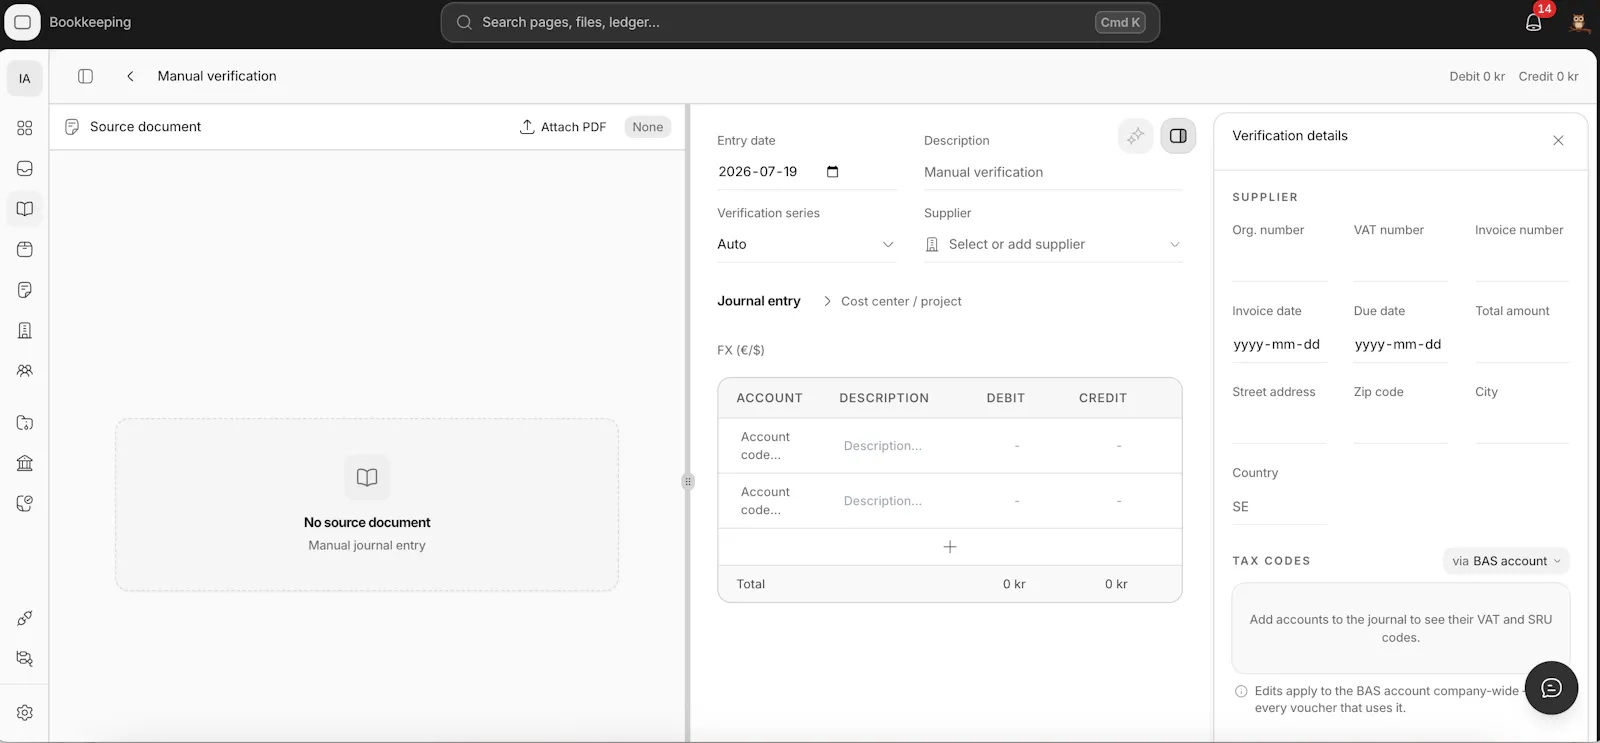Open the bank institution icon in sidebar
The height and width of the screenshot is (743, 1600).
click(25, 463)
